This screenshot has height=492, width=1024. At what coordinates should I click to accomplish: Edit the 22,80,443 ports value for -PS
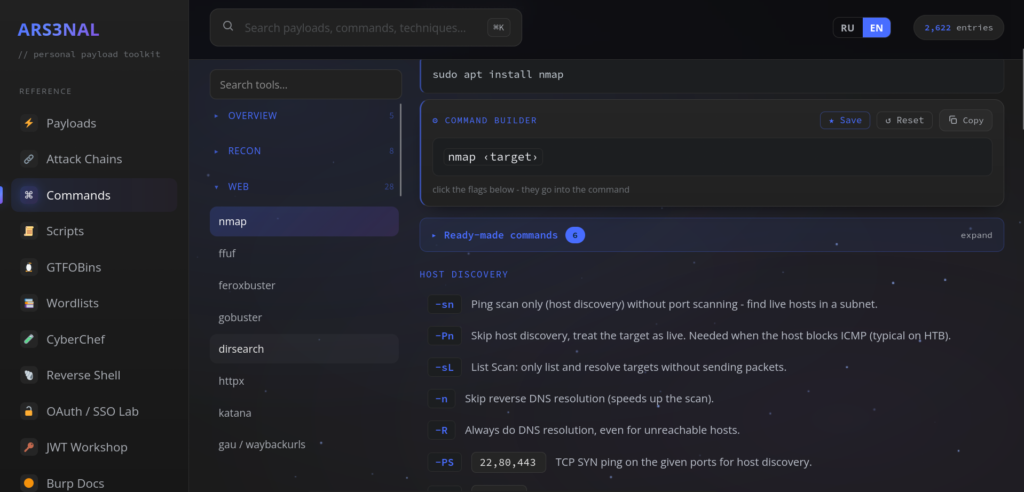tap(508, 463)
